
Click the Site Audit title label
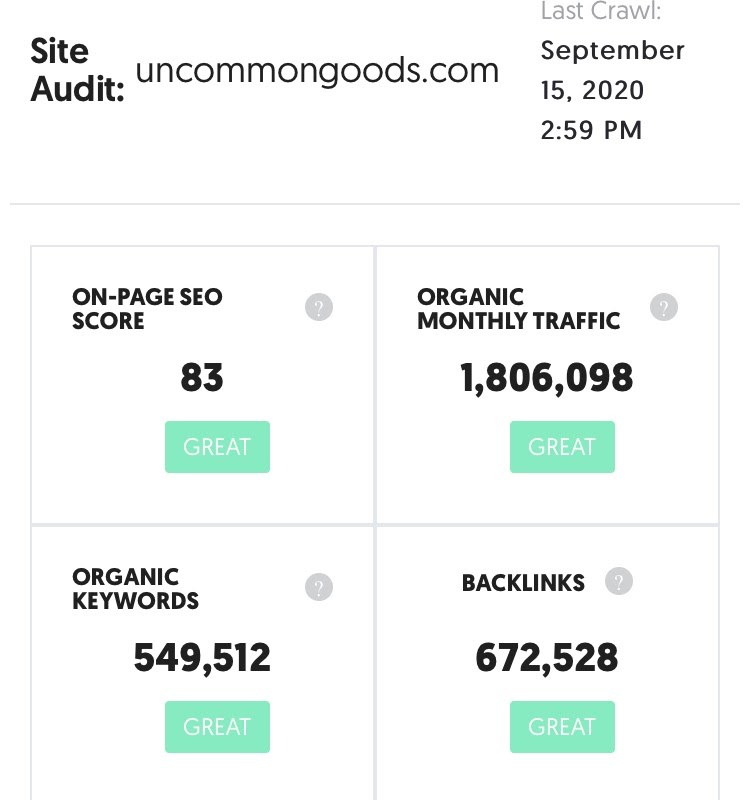pos(77,70)
